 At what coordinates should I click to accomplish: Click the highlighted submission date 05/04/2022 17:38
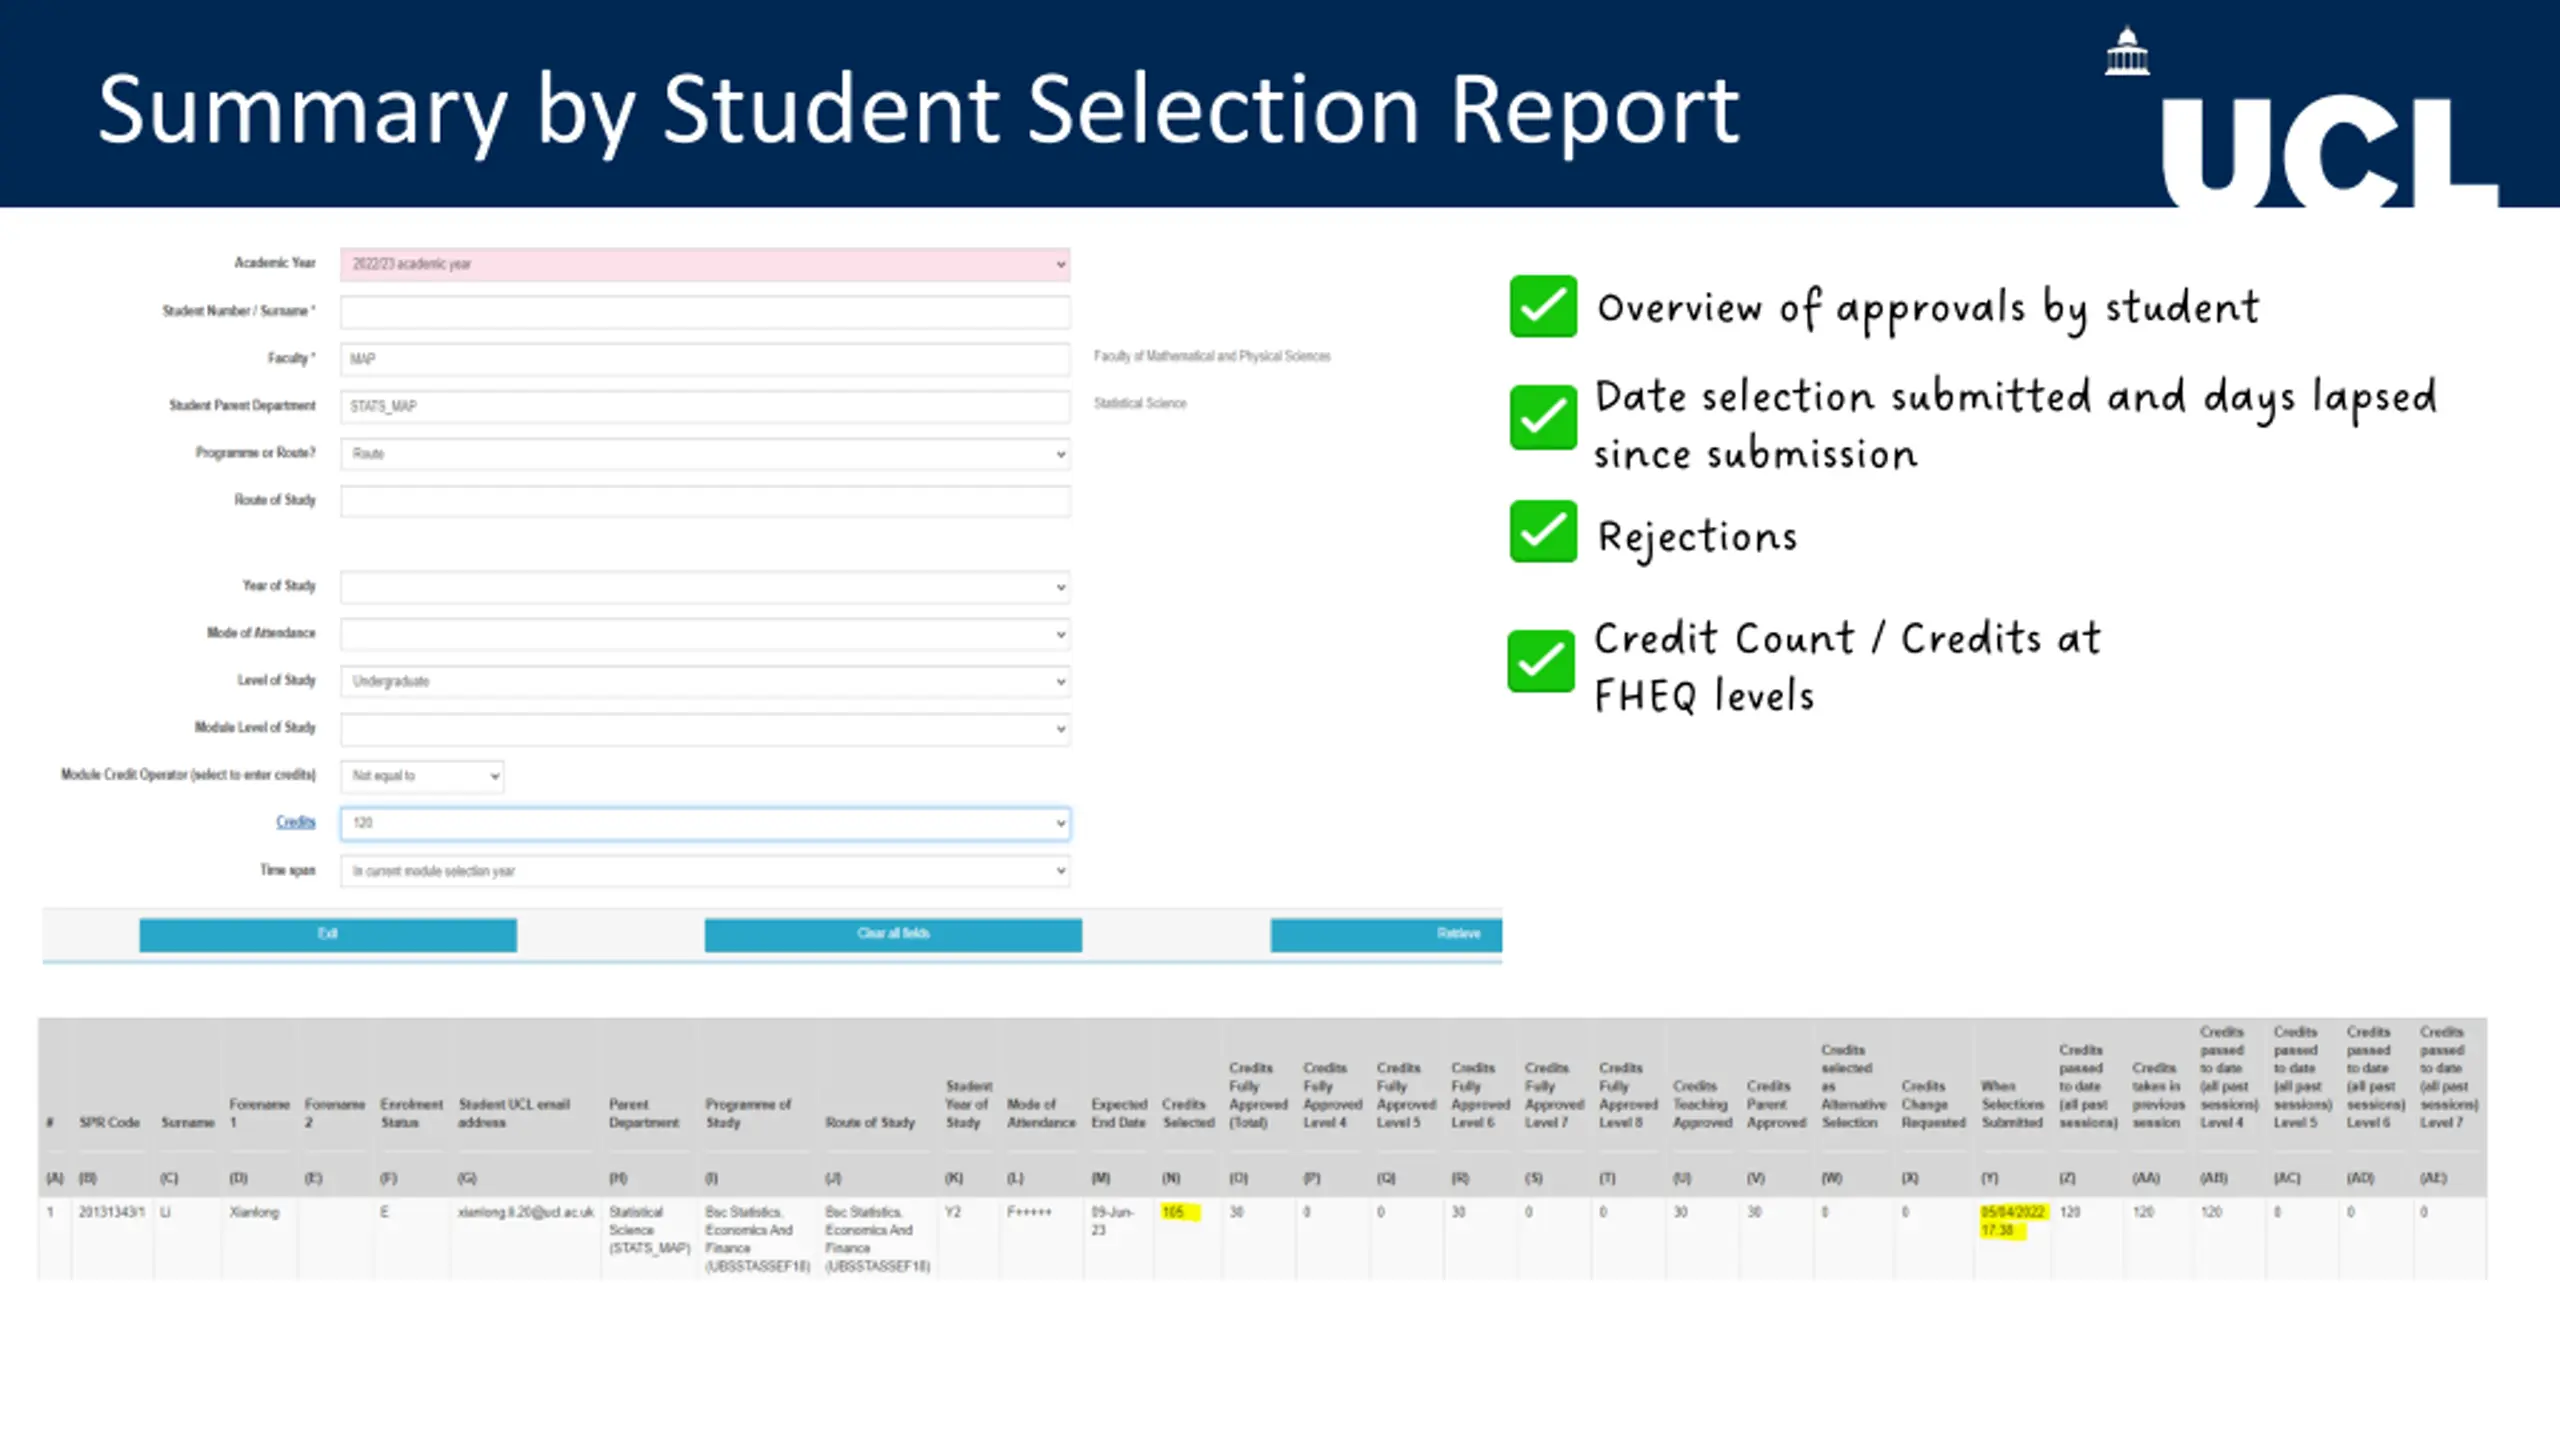tap(2013, 1221)
